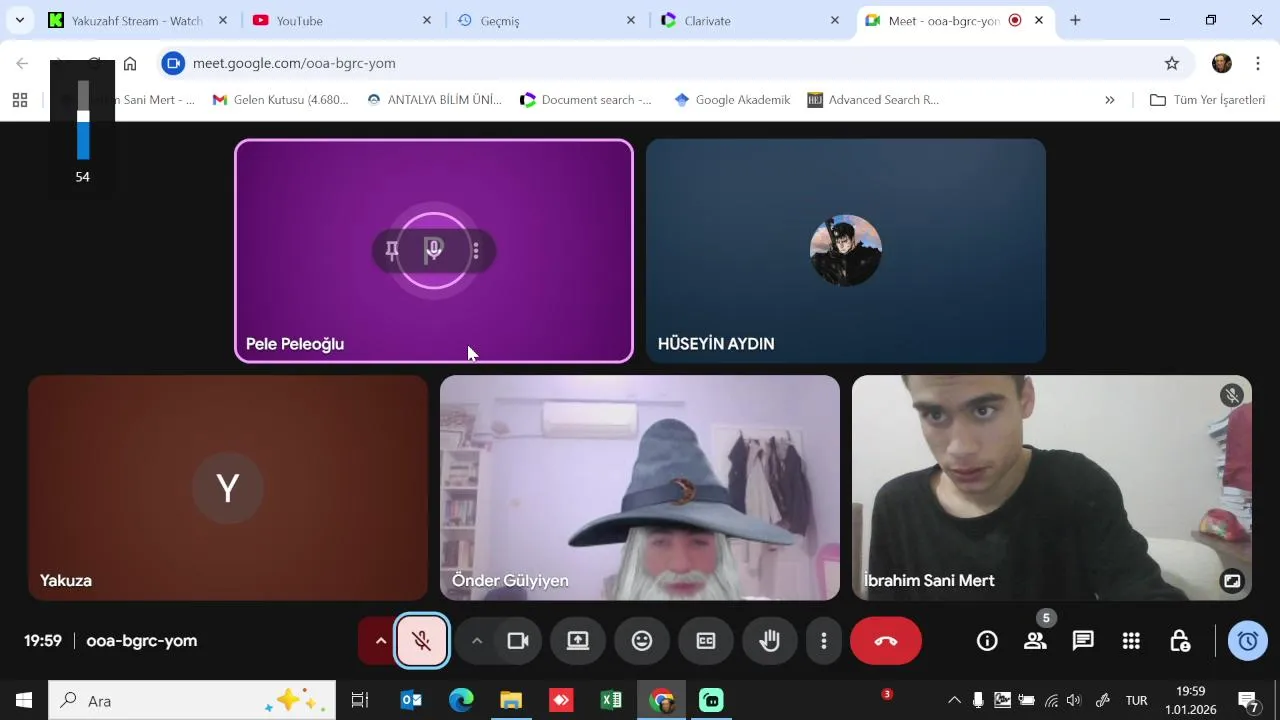Screen dimensions: 1280x720
Task: Click muted mic indicator on İbrahim tile
Action: (x=1232, y=395)
